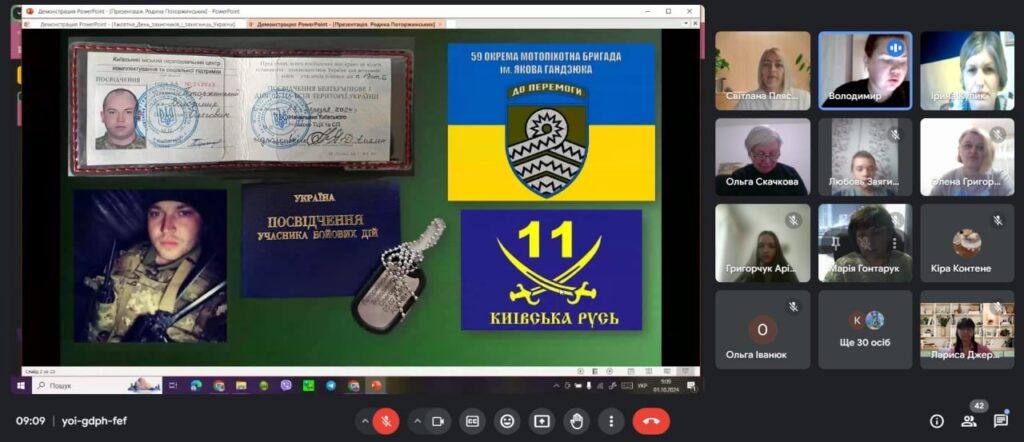Leave the call with the red button
Screen dimensions: 1024x442
[x=651, y=421]
